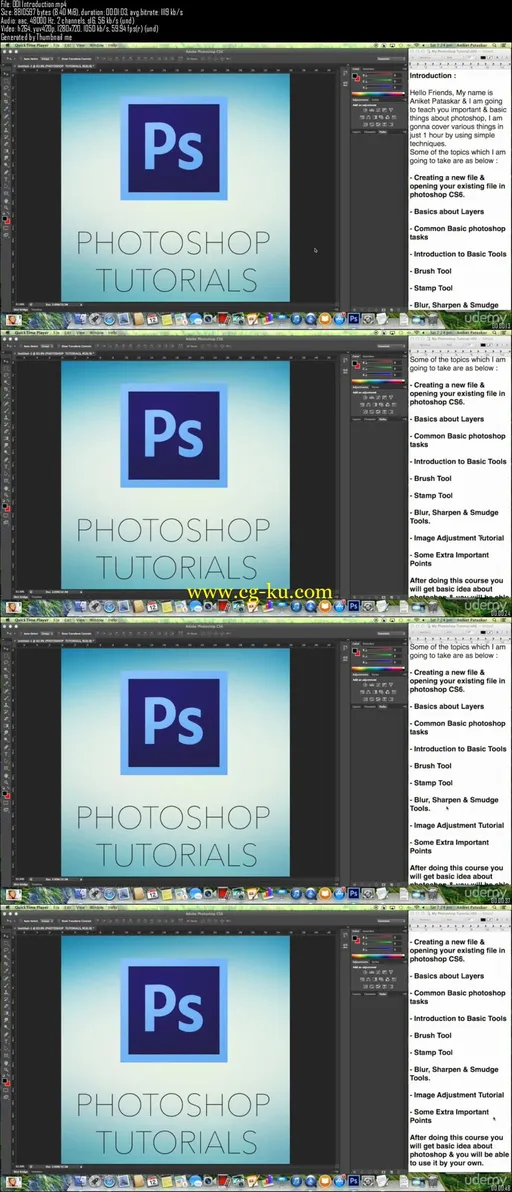Switch to the Layers tab in the last frame
This screenshot has height=1192, width=512.
pyautogui.click(x=356, y=994)
